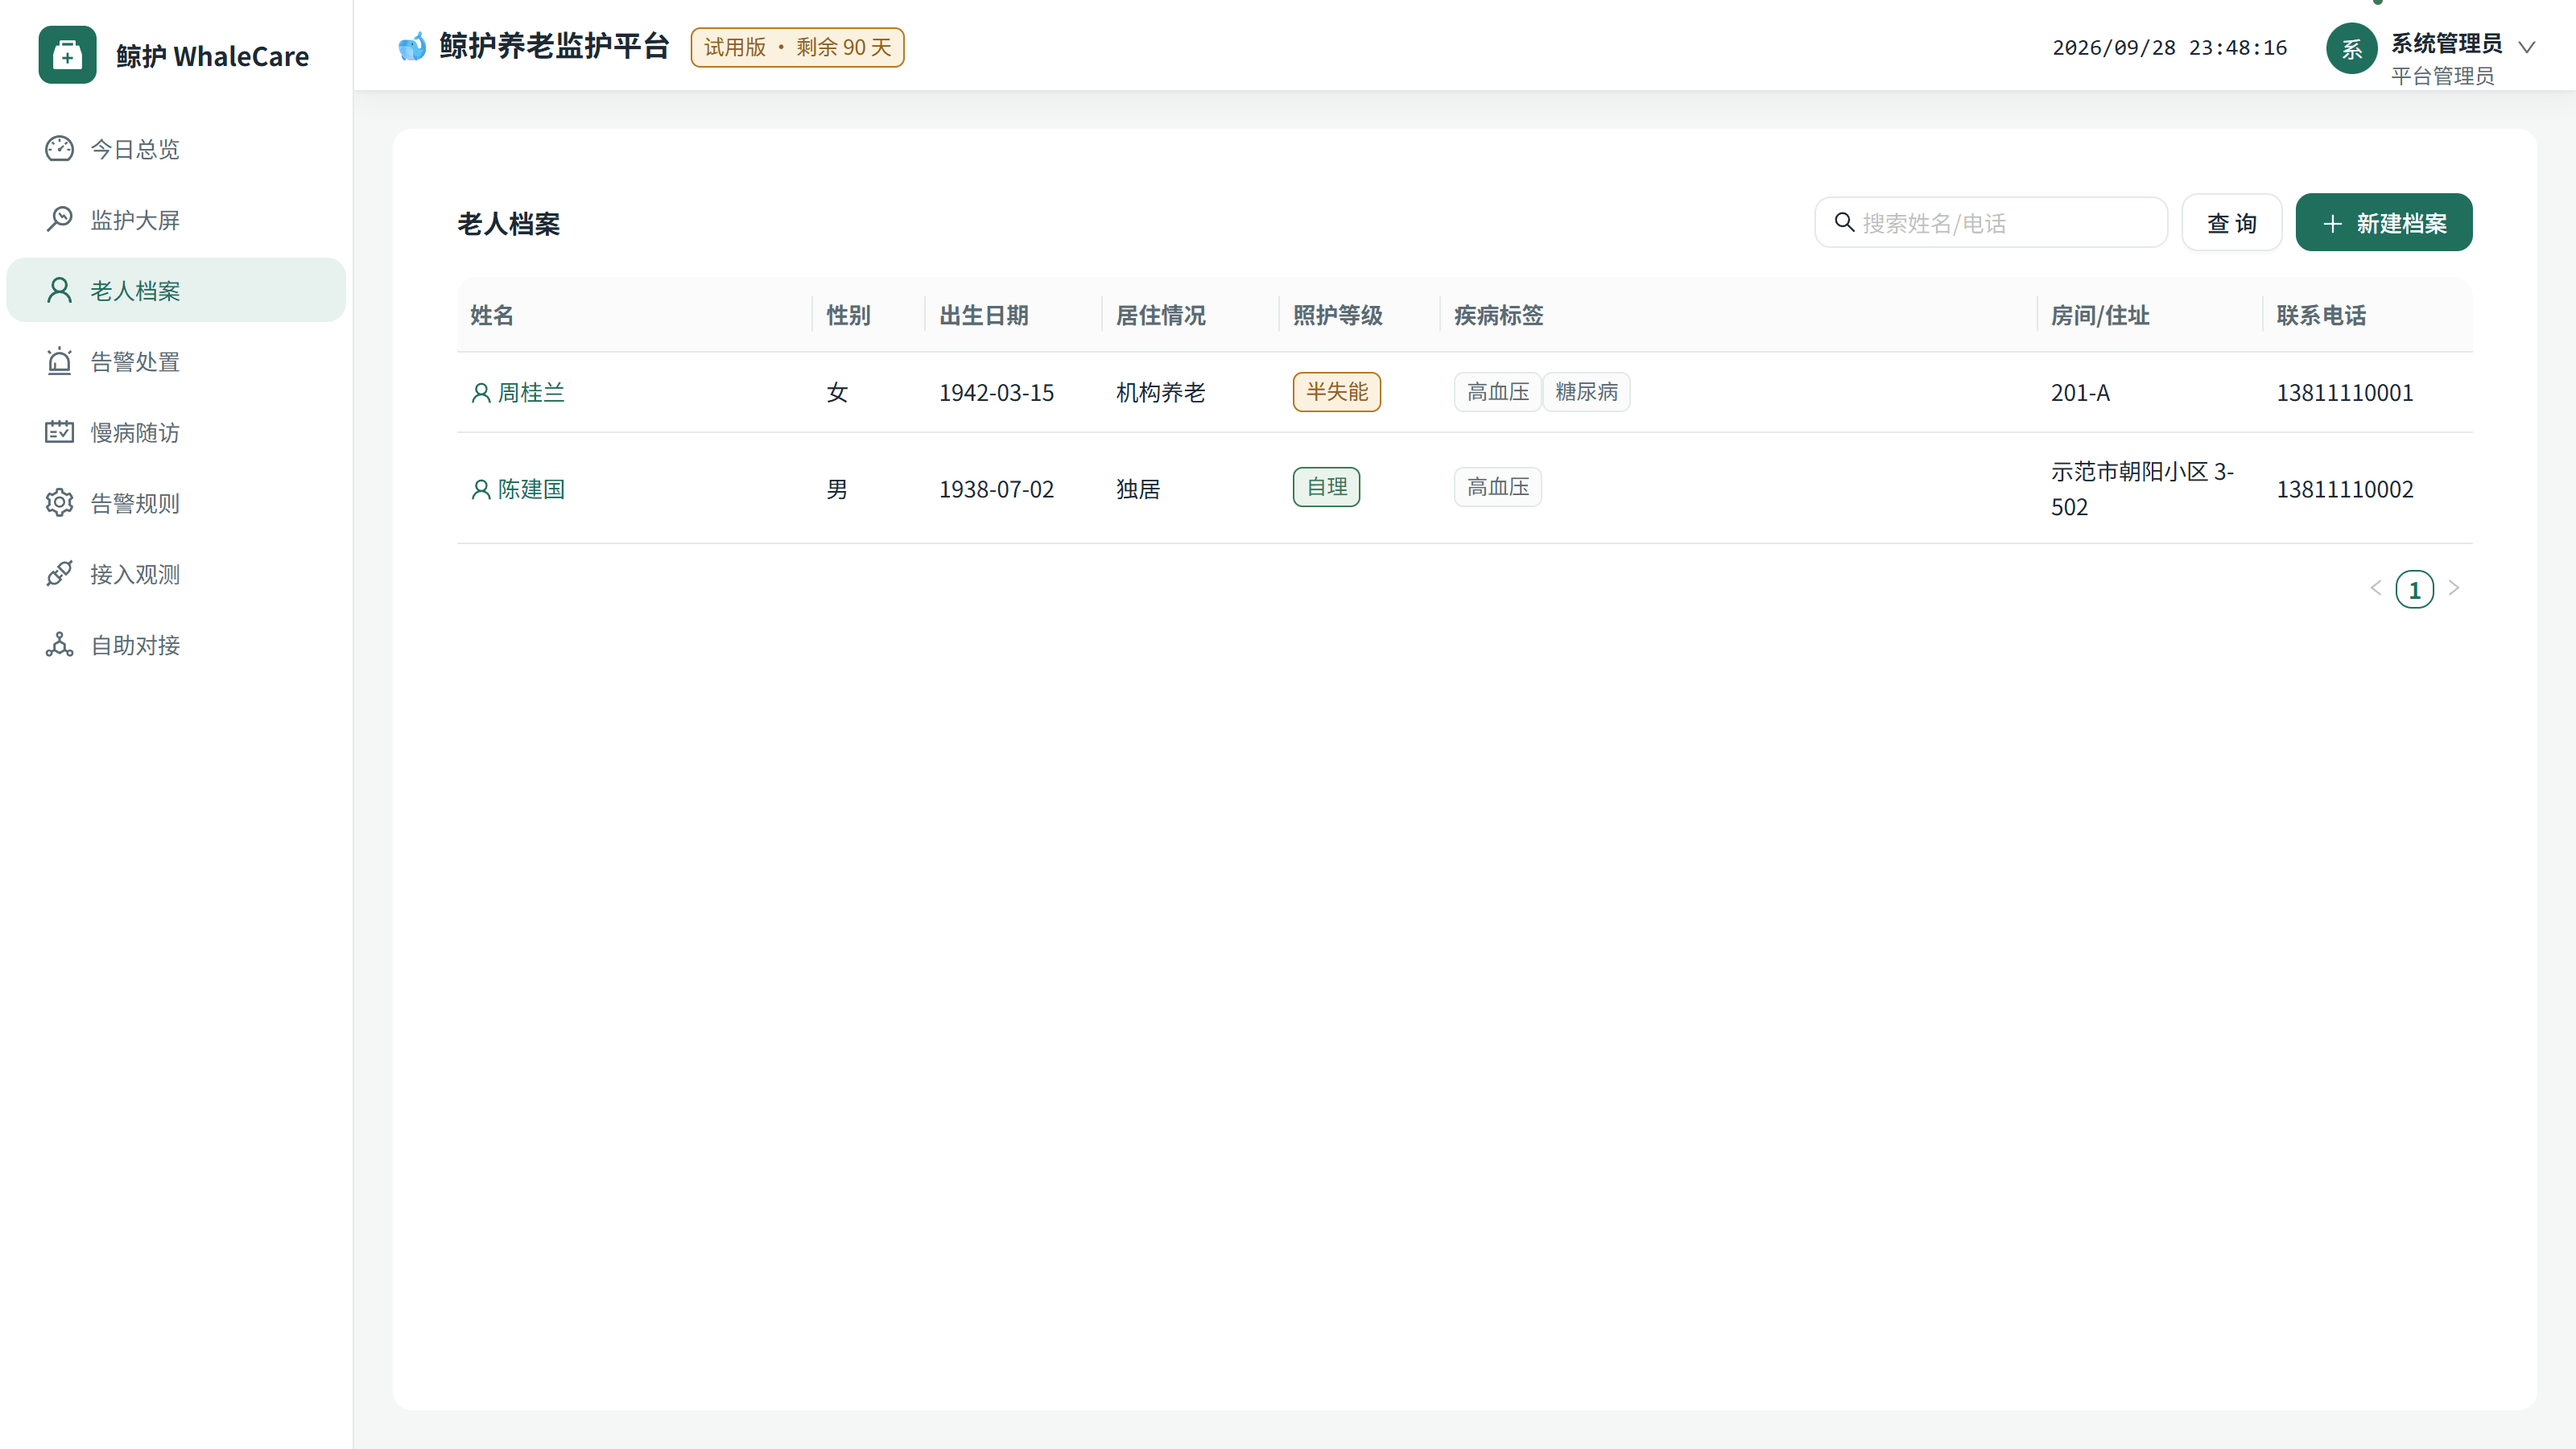Expand the 系统管理员 account dropdown arrow
This screenshot has height=1449, width=2576.
2527,47
